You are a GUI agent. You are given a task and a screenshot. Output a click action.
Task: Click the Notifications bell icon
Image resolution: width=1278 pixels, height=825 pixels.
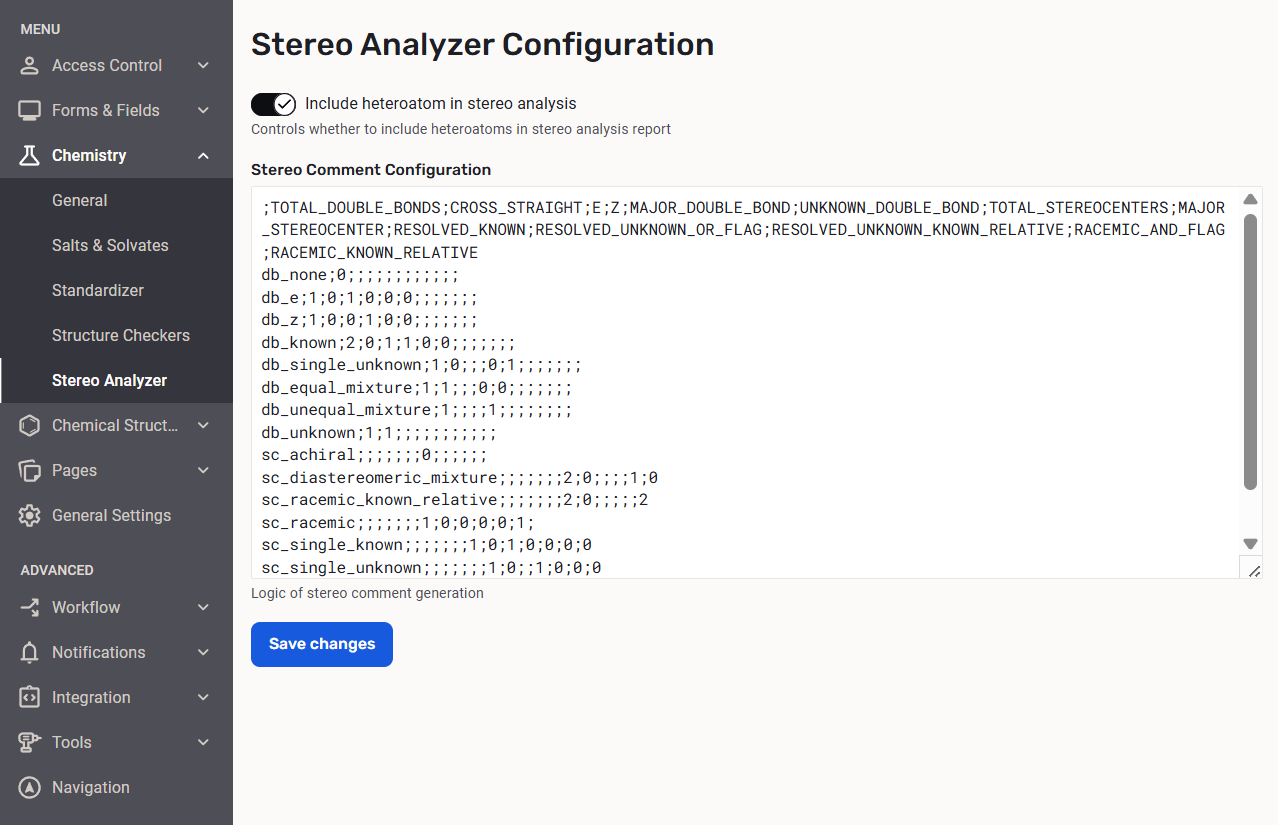tap(30, 653)
